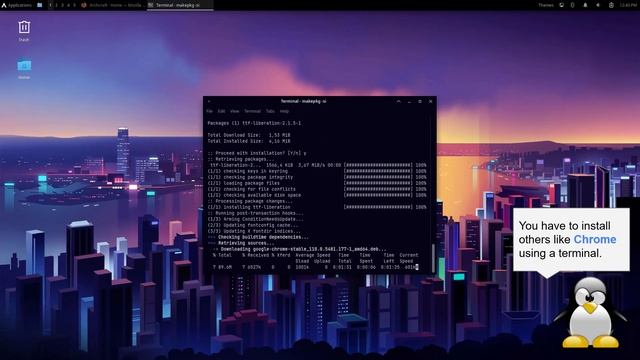Open the Terminal menu in the menu bar
Screen dimensions: 640x360
(252, 111)
